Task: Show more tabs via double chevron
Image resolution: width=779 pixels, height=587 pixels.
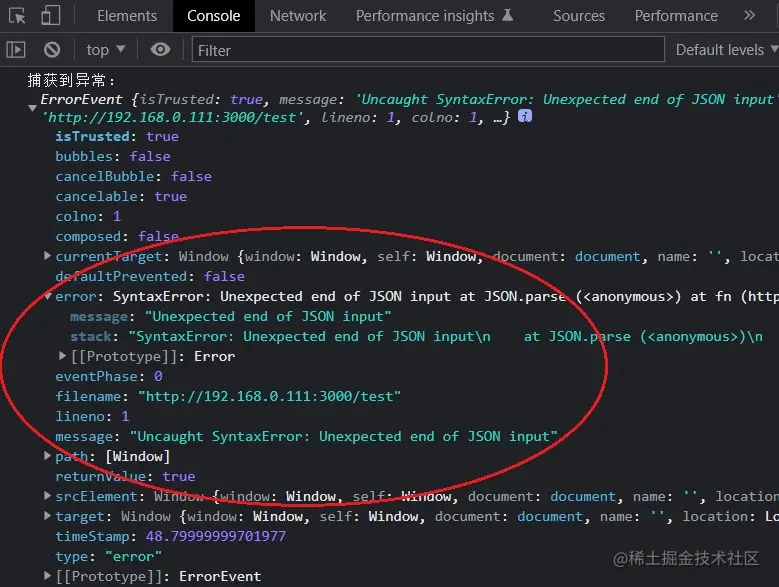Action: click(749, 15)
